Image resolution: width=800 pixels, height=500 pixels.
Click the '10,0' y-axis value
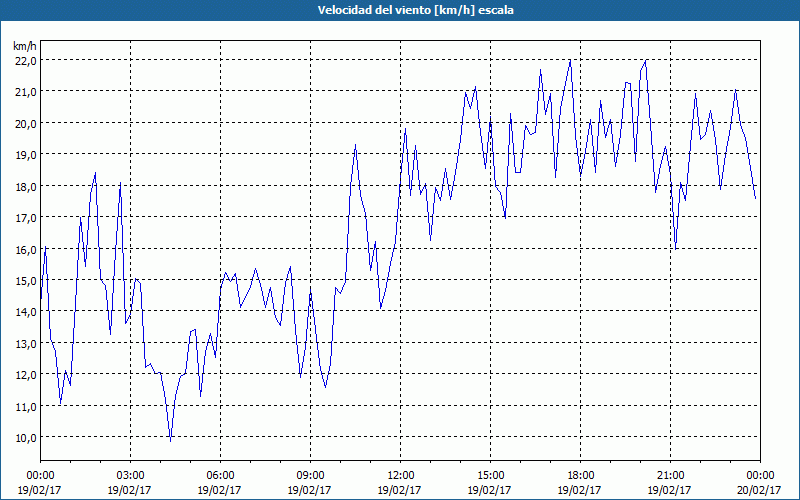point(25,437)
